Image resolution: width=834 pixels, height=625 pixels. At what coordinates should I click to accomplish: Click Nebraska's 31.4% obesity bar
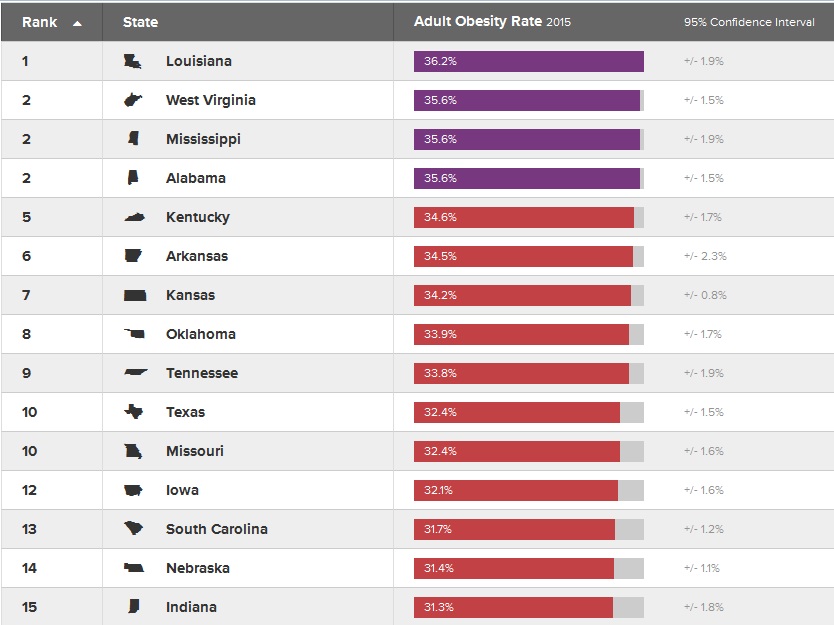(514, 568)
